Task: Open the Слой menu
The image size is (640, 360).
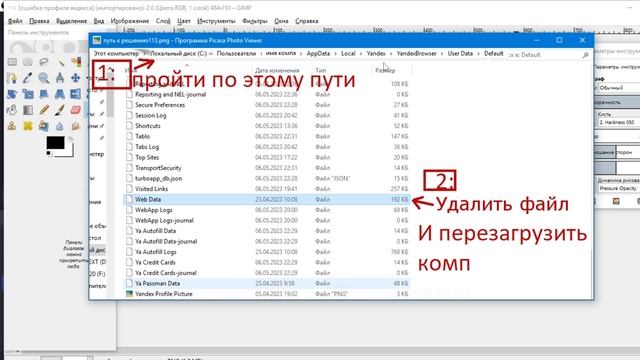Action: point(163,21)
